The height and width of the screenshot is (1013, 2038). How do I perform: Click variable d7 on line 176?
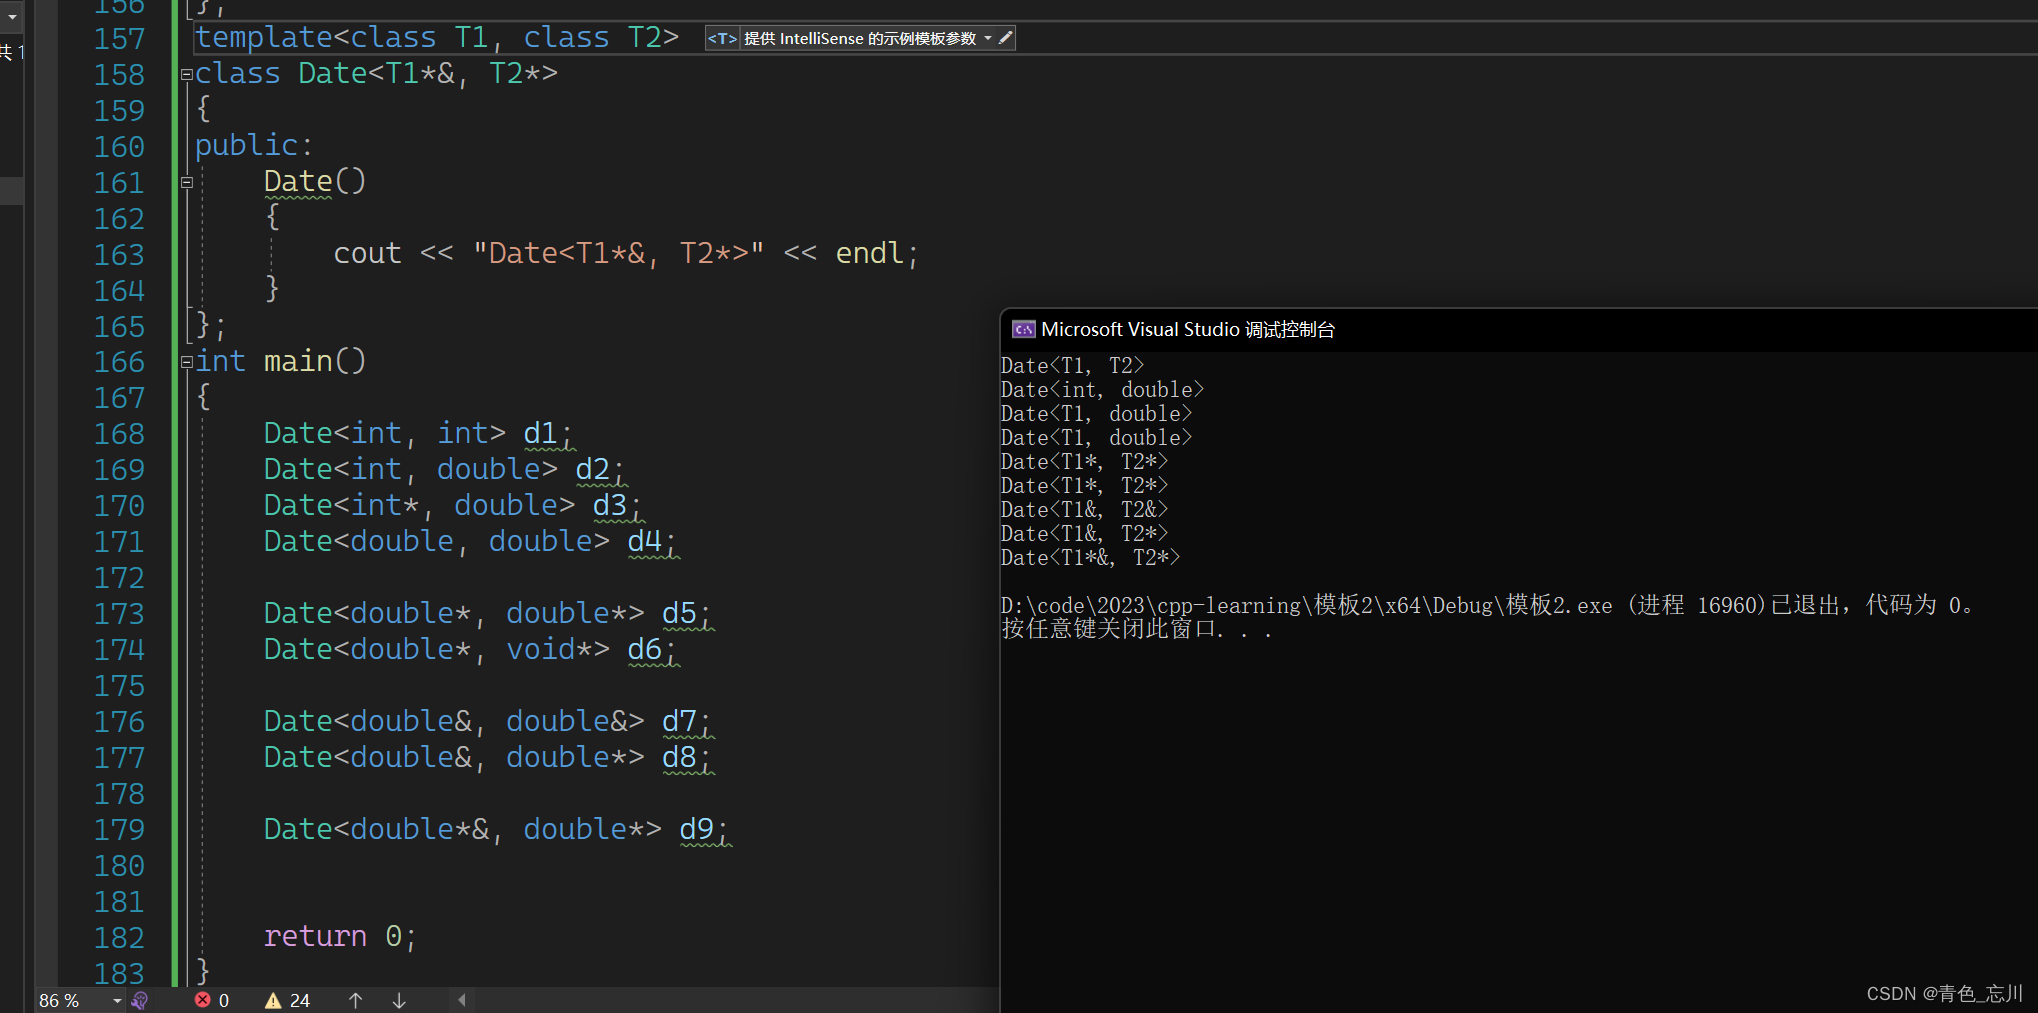click(x=680, y=721)
